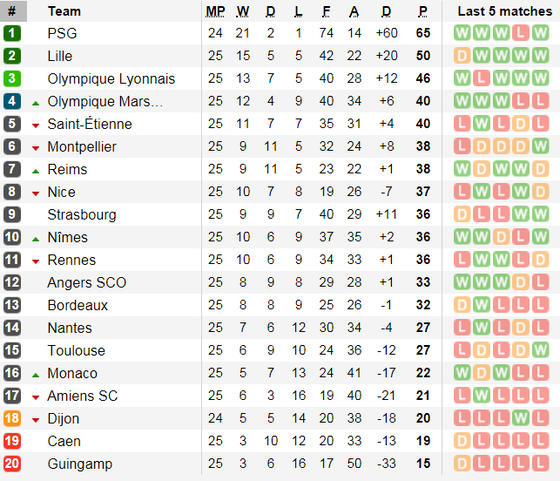Click the Last 5 matches header
The height and width of the screenshot is (481, 560).
click(505, 11)
